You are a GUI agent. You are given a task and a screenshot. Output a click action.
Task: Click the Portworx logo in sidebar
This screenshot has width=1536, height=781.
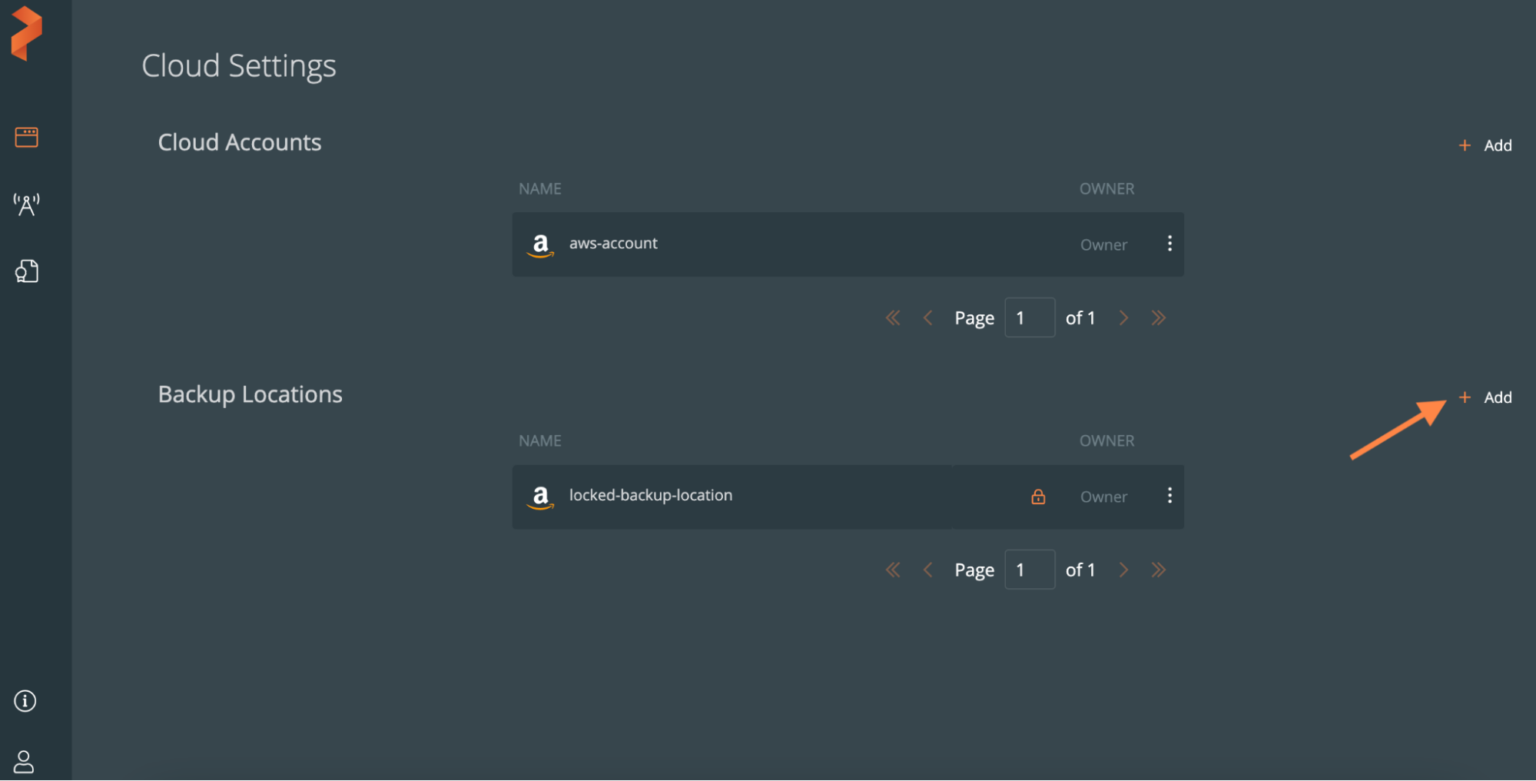pyautogui.click(x=26, y=34)
